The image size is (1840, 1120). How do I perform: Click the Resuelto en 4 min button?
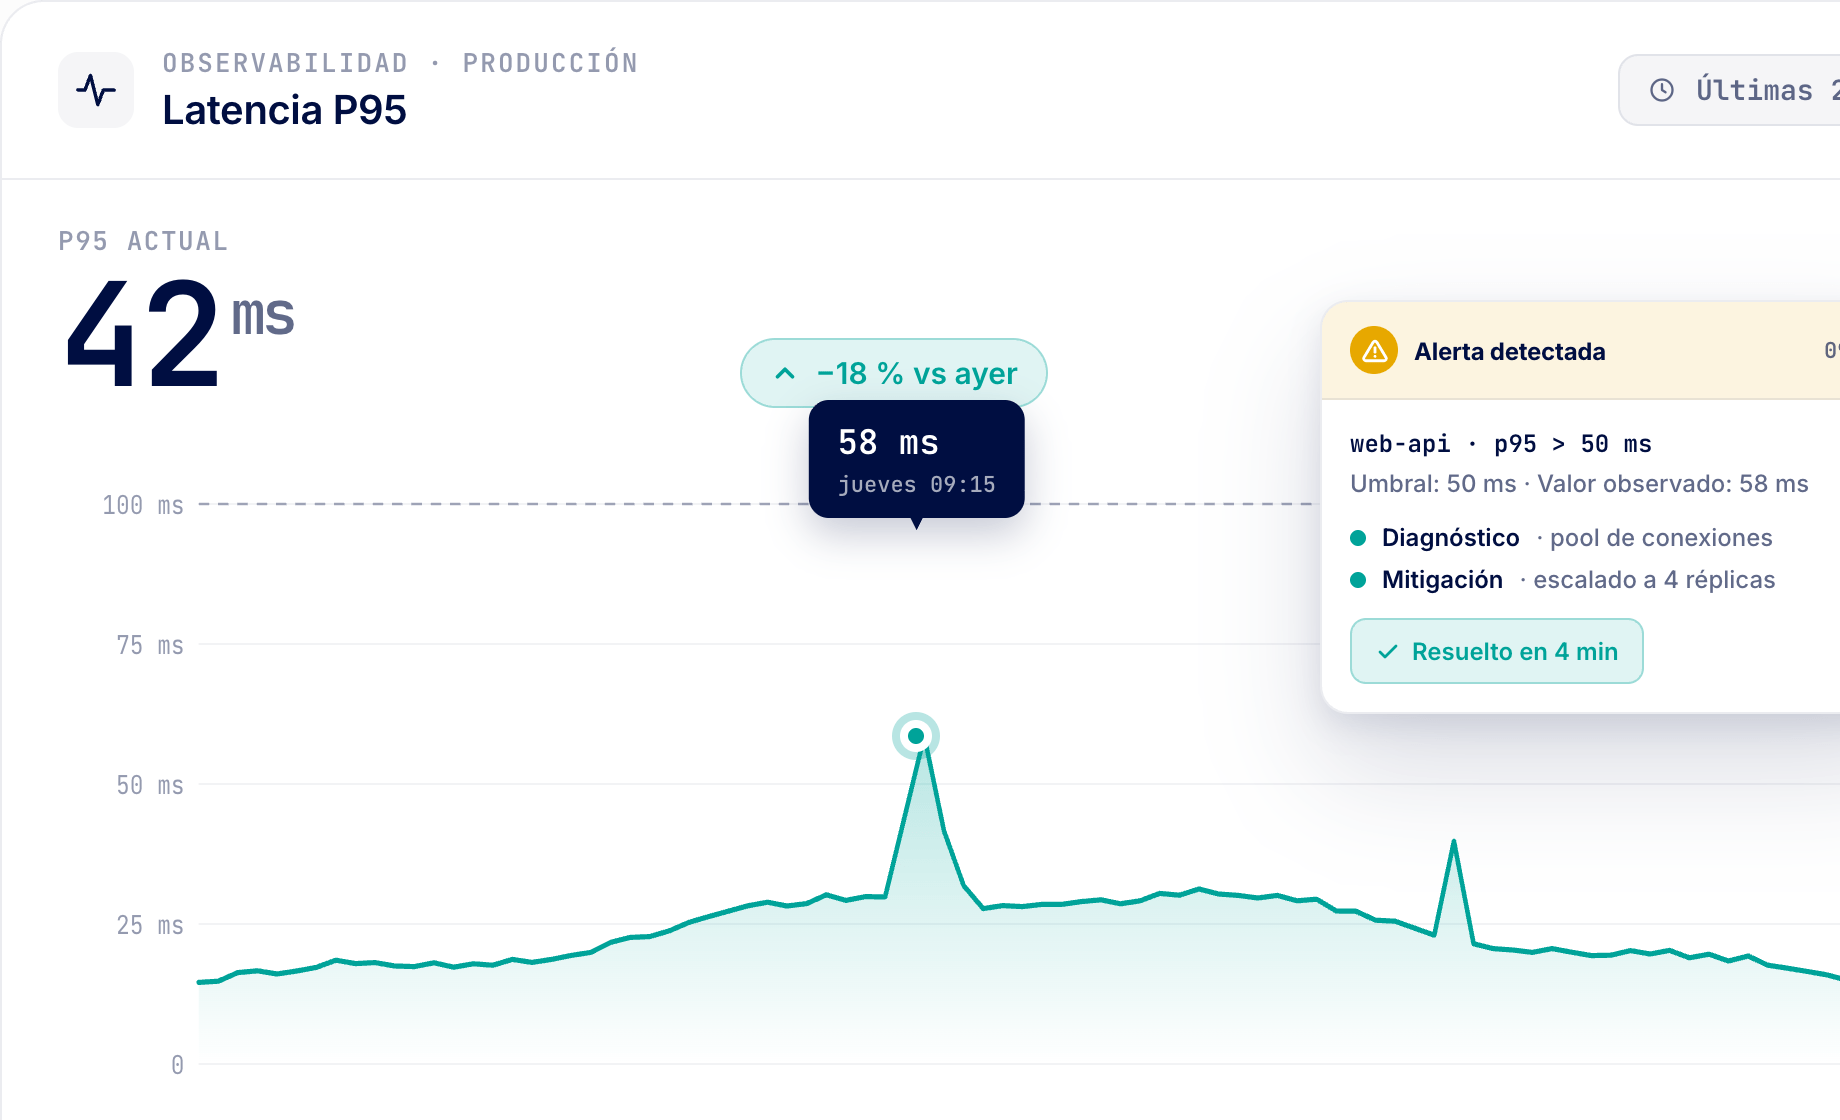click(x=1496, y=651)
